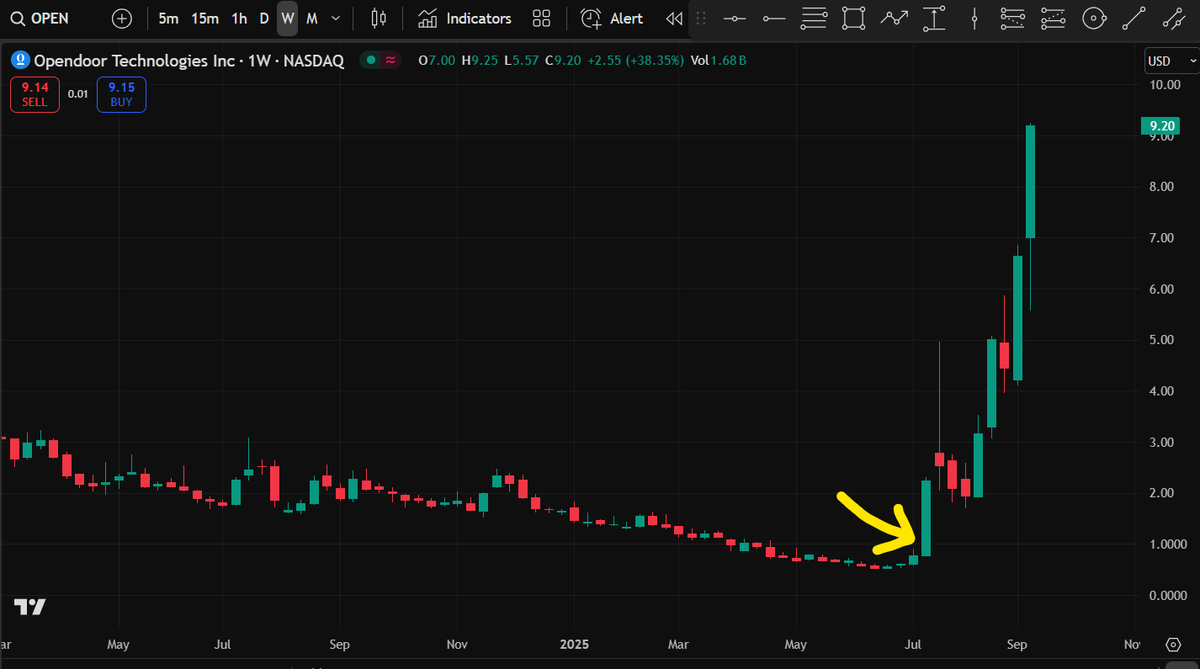Click the red 9.14 SELL button
Image resolution: width=1200 pixels, height=669 pixels.
click(x=35, y=95)
